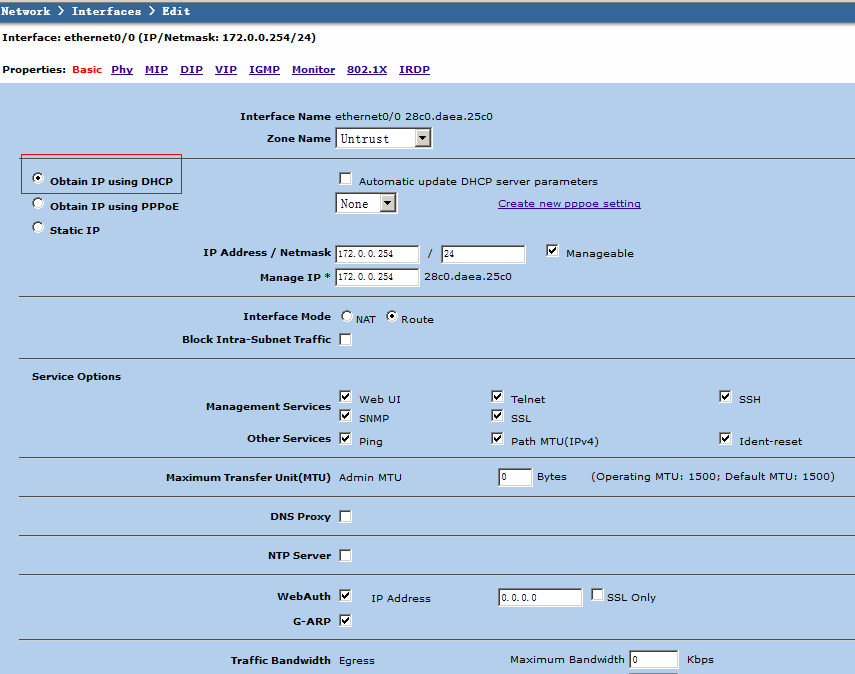855x674 pixels.
Task: Go to the 802.1X properties tab
Action: click(365, 70)
